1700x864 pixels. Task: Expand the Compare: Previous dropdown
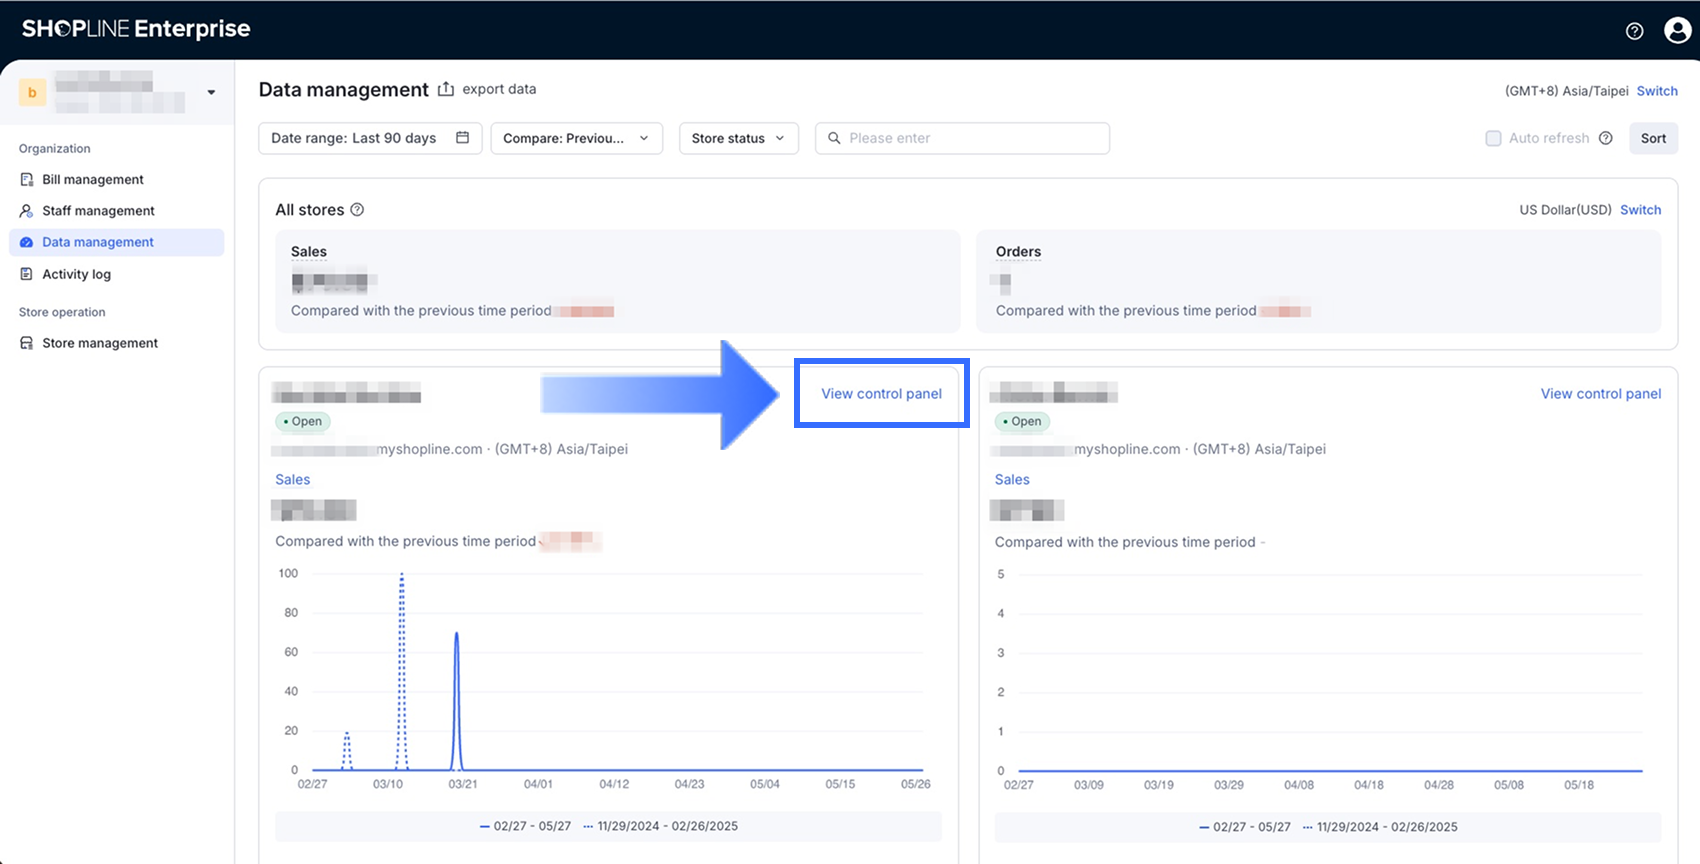[576, 138]
